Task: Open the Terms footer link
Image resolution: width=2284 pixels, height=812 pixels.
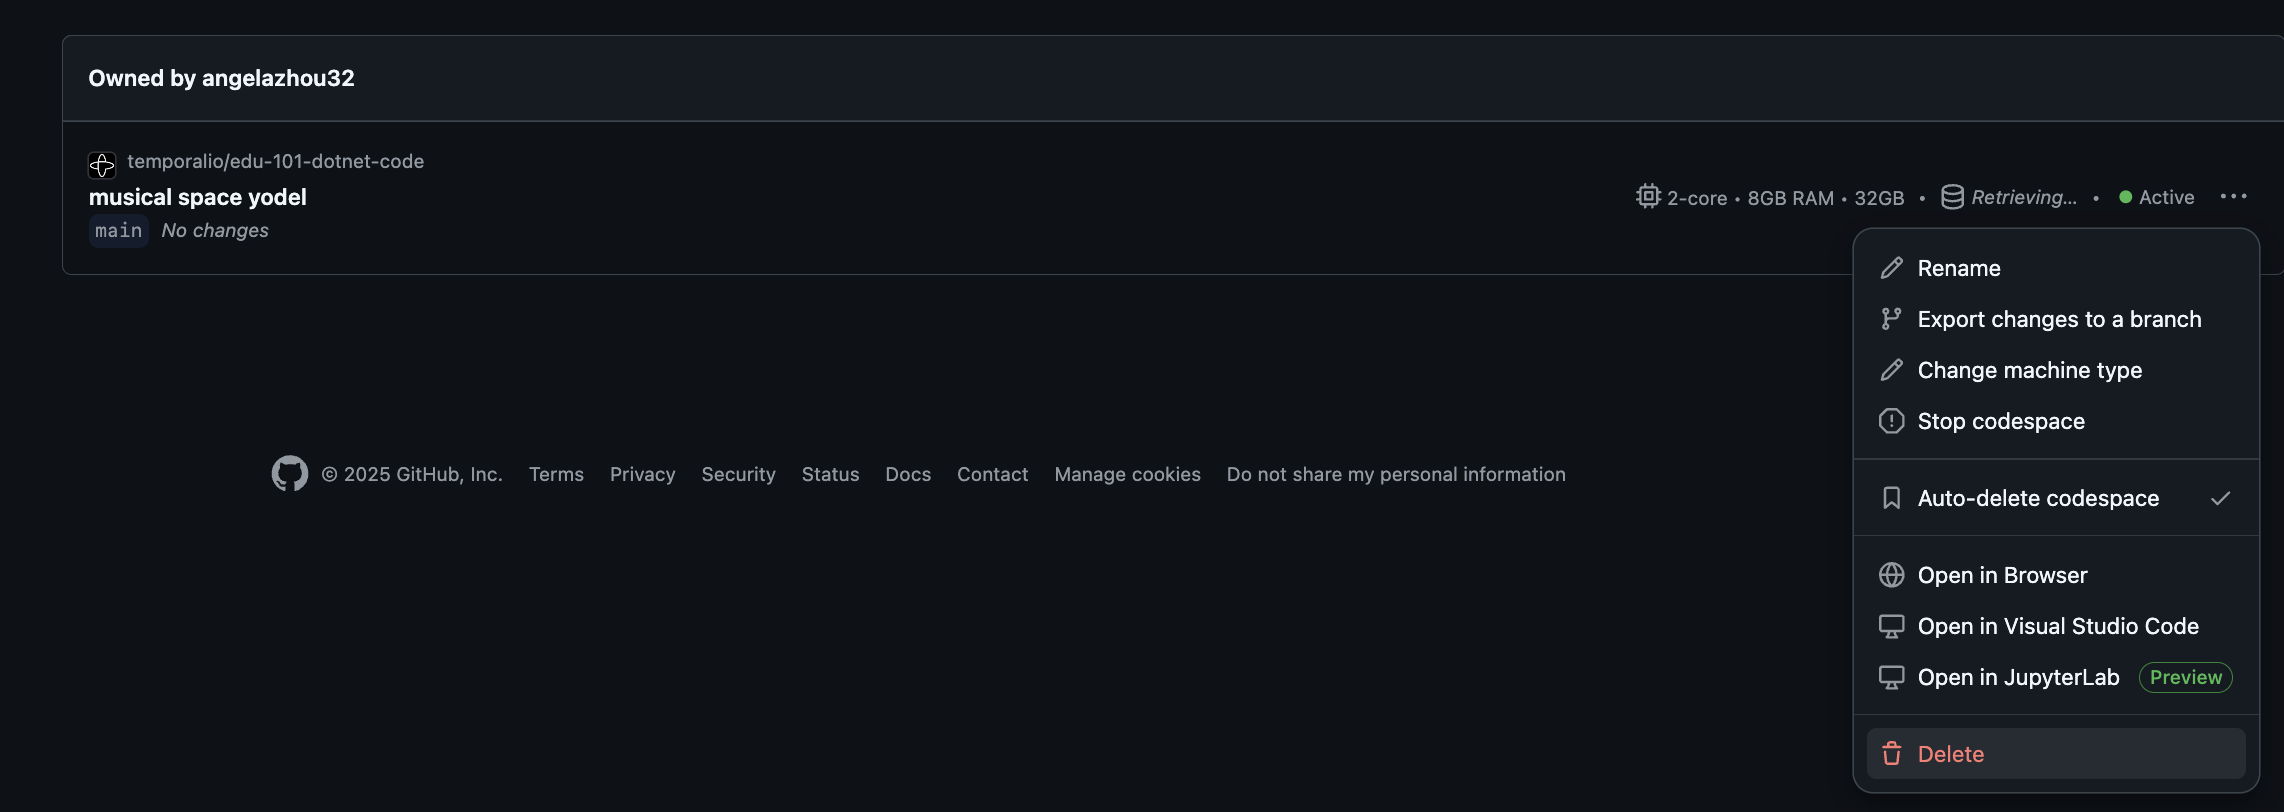Action: 556,474
